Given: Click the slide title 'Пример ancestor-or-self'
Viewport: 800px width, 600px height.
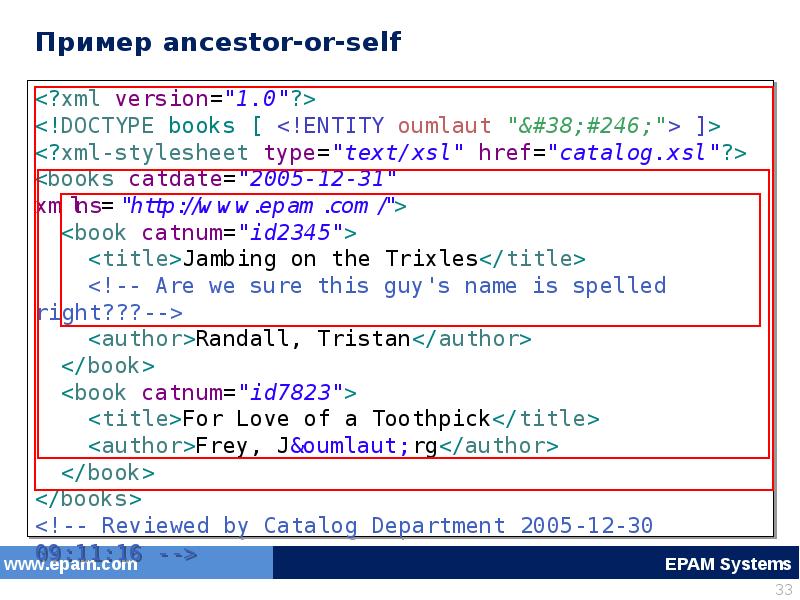Looking at the screenshot, I should [218, 42].
